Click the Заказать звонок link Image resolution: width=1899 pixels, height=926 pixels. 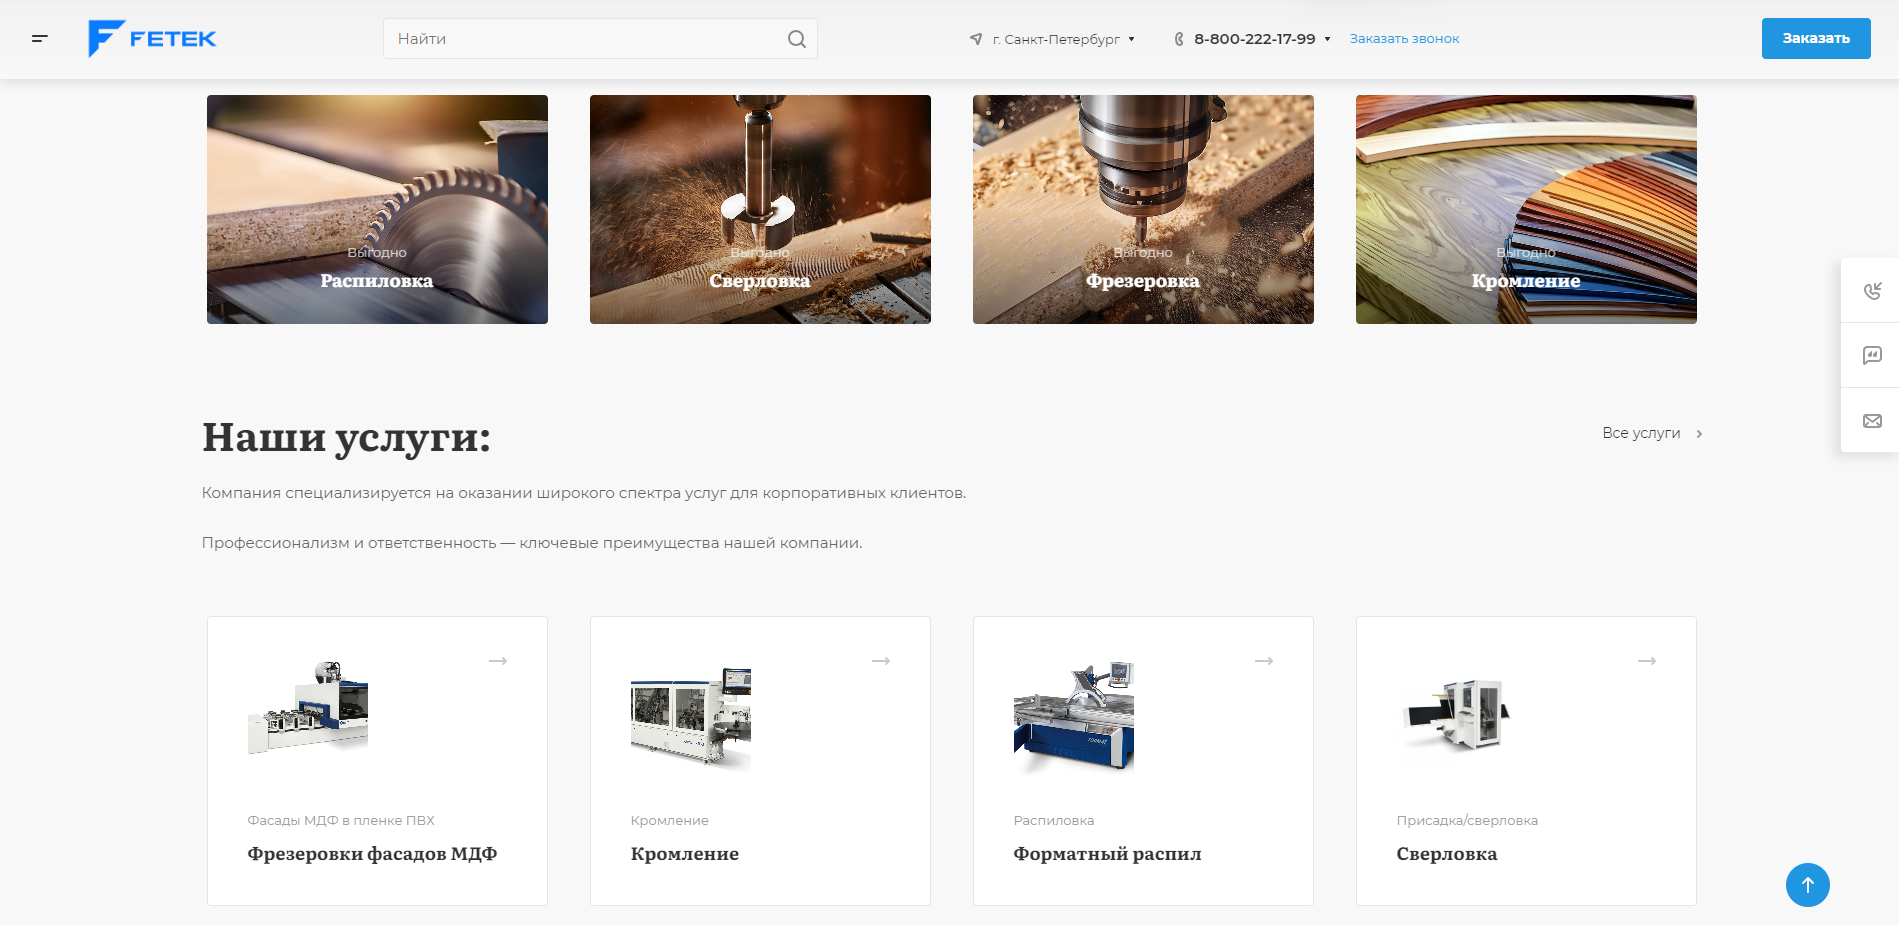(1404, 39)
